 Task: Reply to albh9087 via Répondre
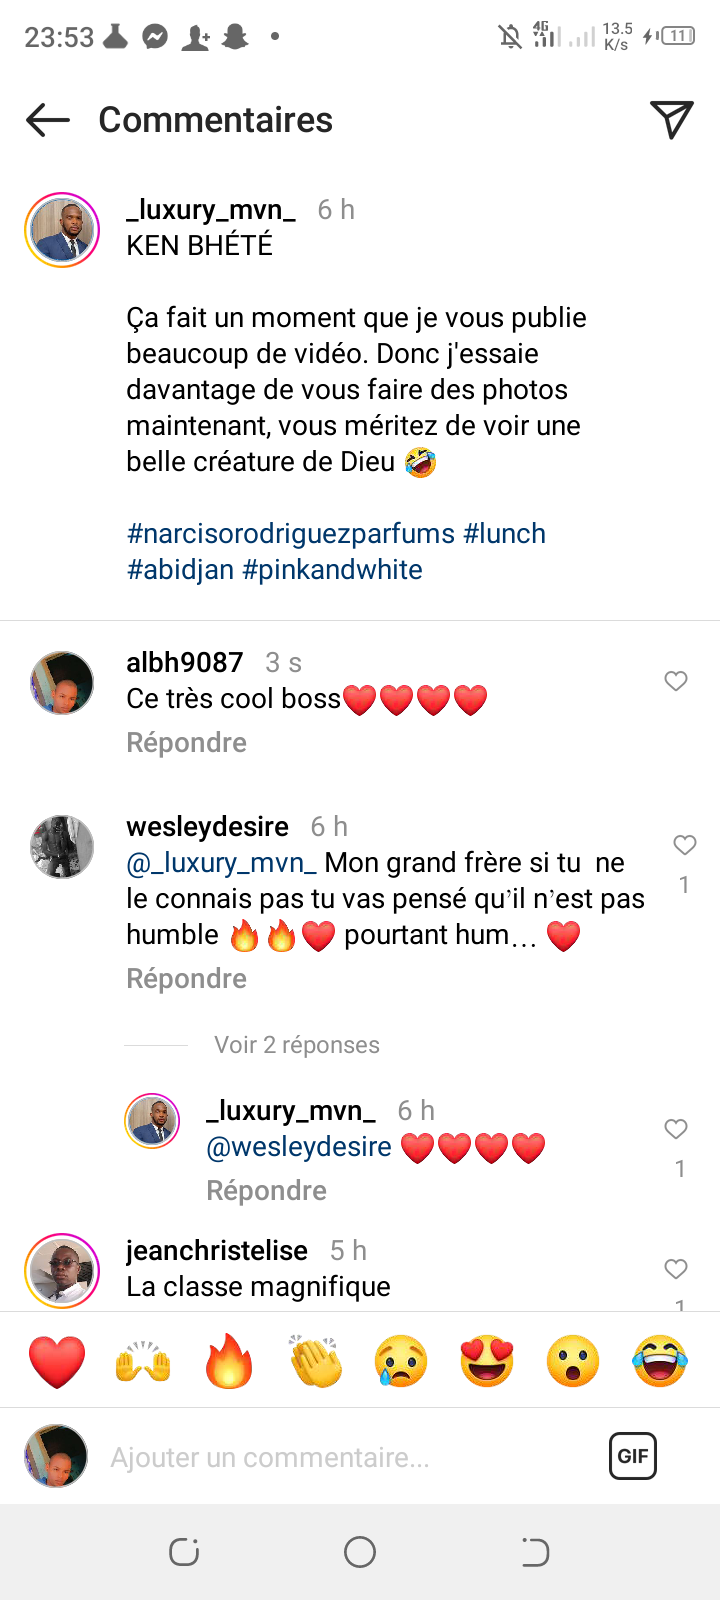186,743
